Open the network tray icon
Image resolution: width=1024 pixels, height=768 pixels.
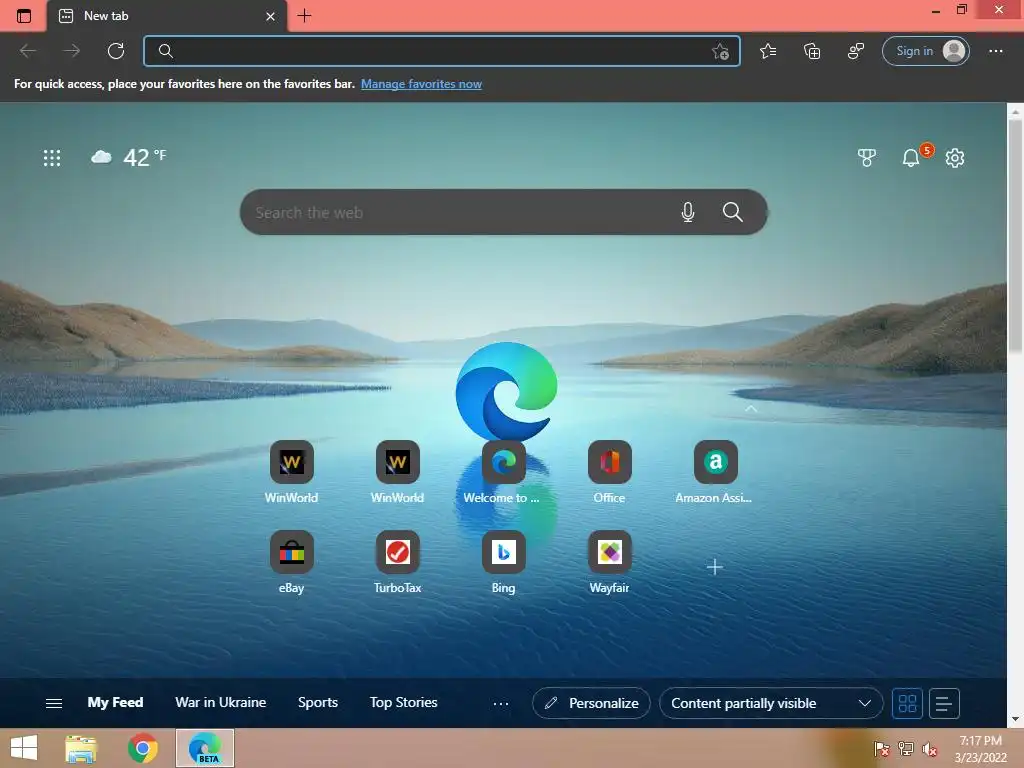pos(905,749)
